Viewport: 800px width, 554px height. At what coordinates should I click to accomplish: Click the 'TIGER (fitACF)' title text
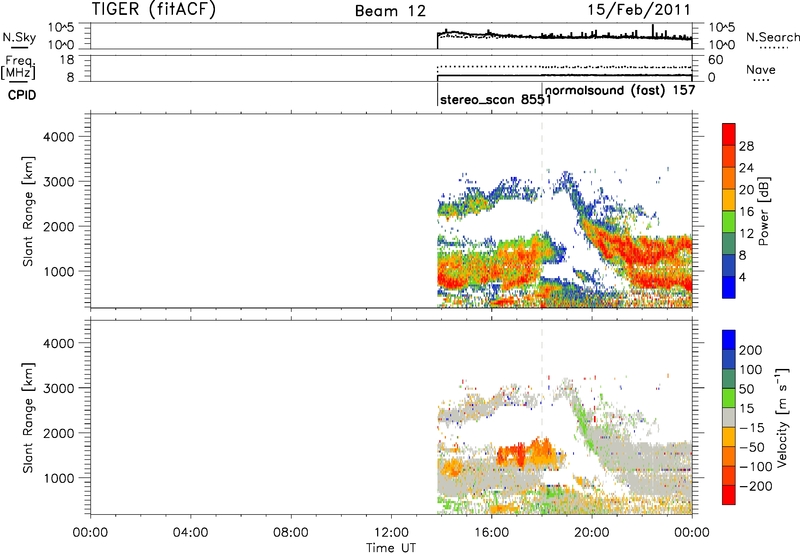154,9
